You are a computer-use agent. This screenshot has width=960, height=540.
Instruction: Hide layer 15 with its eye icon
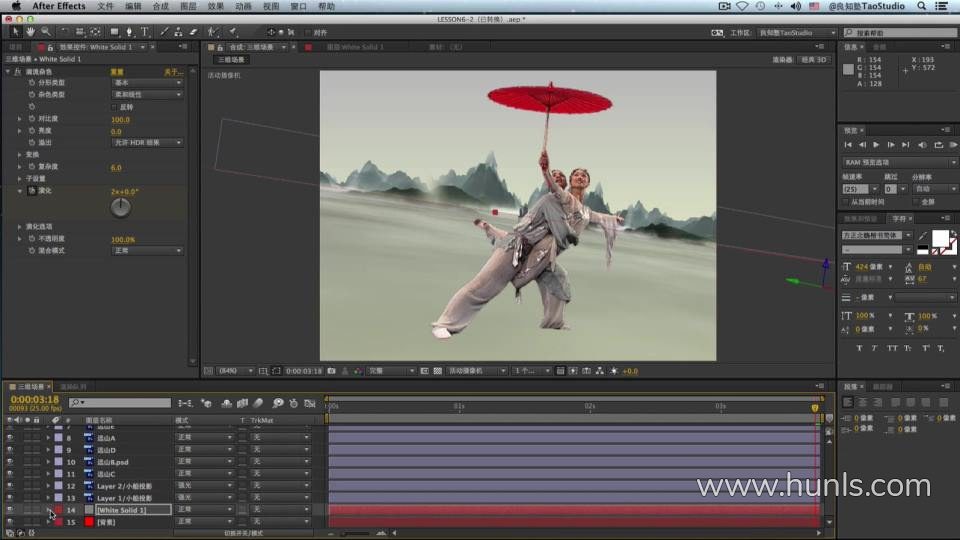point(10,522)
